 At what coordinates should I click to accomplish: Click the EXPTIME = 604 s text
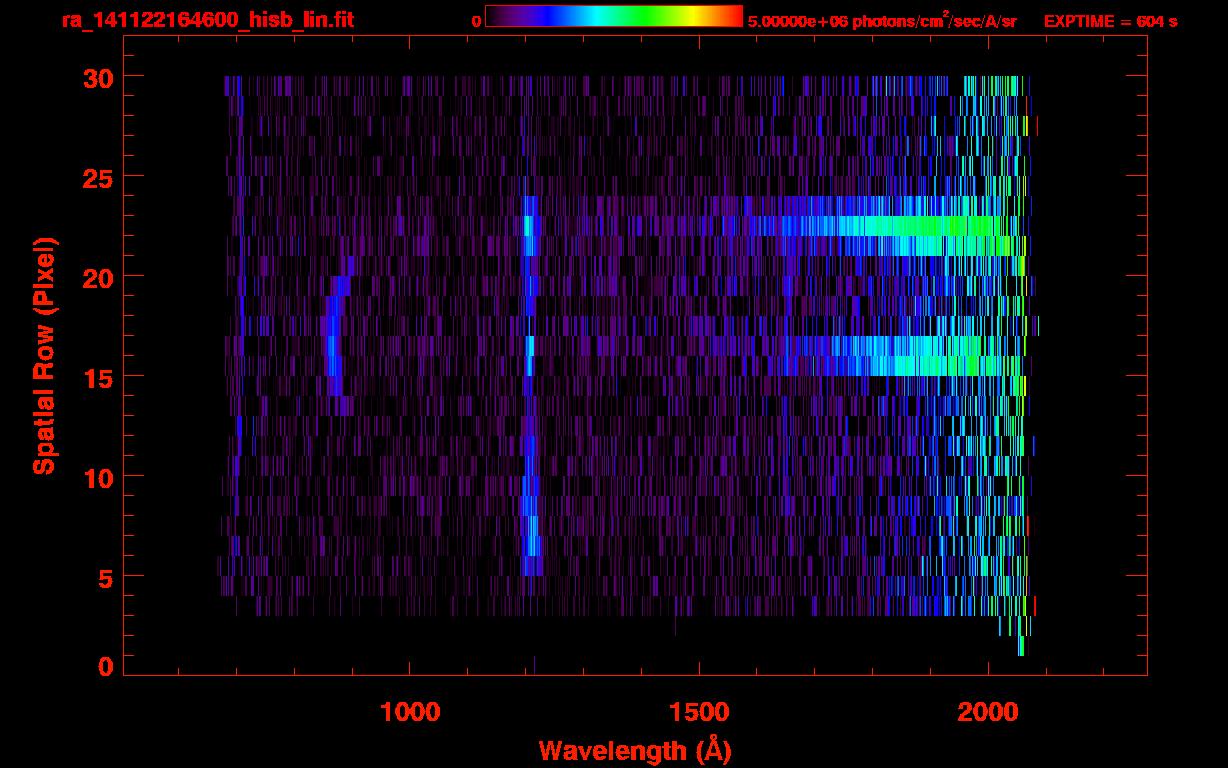coord(1110,21)
